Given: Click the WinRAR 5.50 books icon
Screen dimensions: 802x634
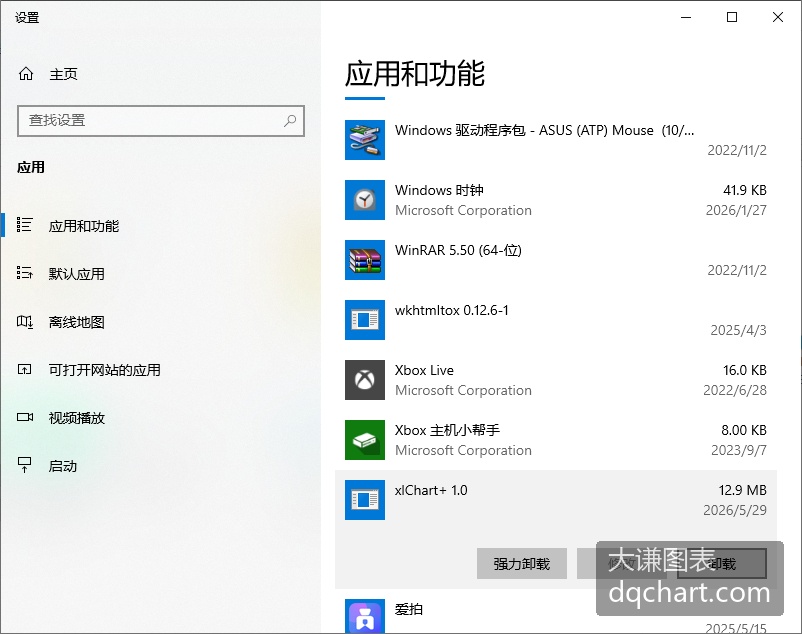Looking at the screenshot, I should point(365,260).
